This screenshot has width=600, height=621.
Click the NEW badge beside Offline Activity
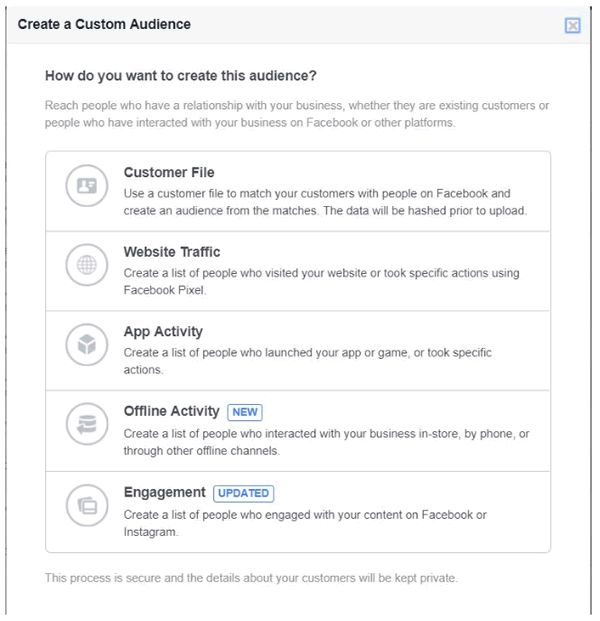[245, 412]
